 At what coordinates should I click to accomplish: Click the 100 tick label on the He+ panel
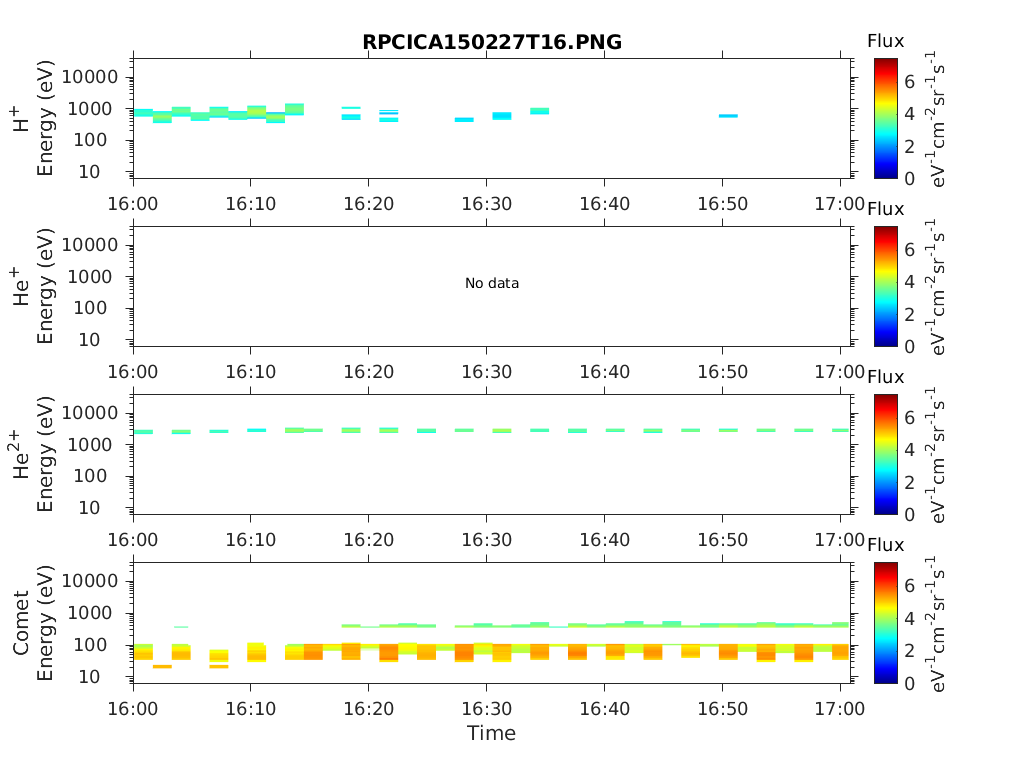[x=90, y=308]
